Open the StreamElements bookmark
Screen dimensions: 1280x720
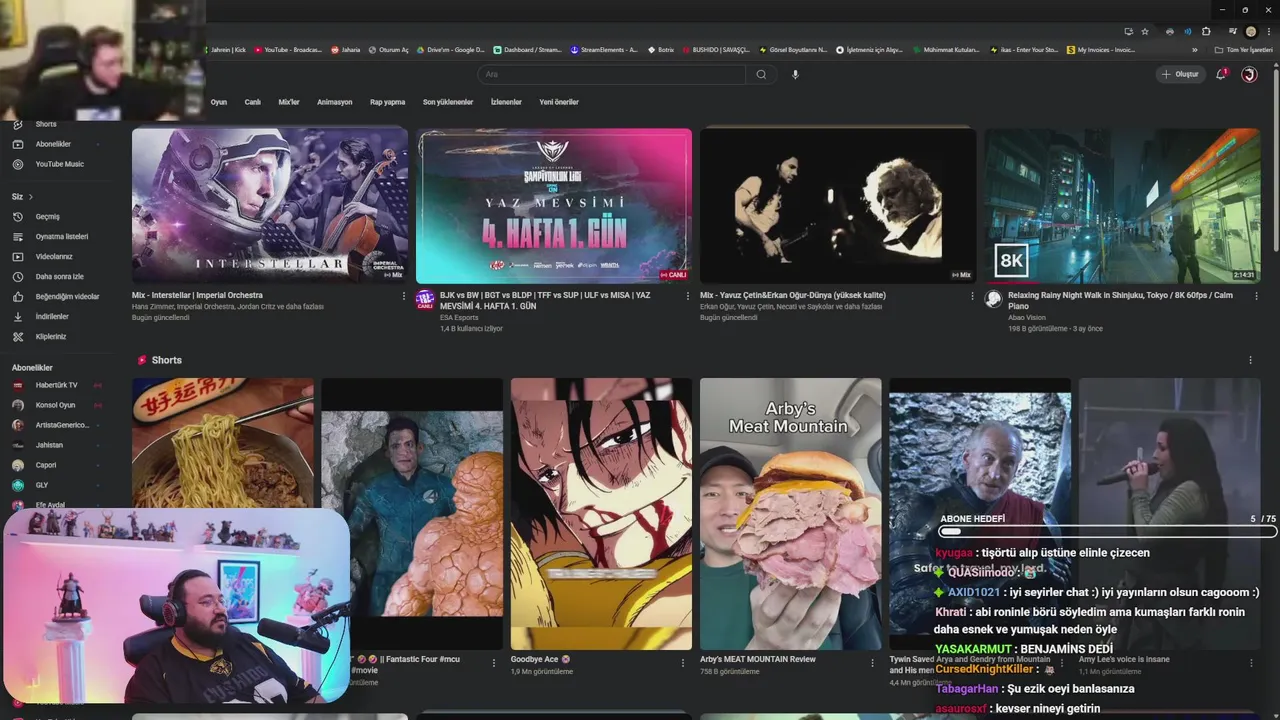(x=604, y=49)
